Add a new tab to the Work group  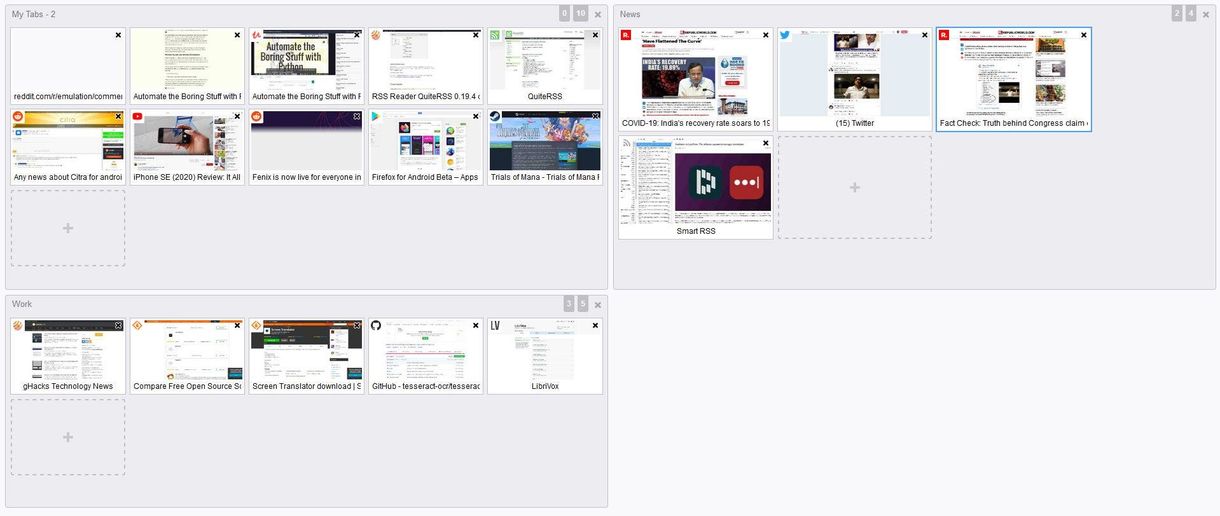coord(68,437)
